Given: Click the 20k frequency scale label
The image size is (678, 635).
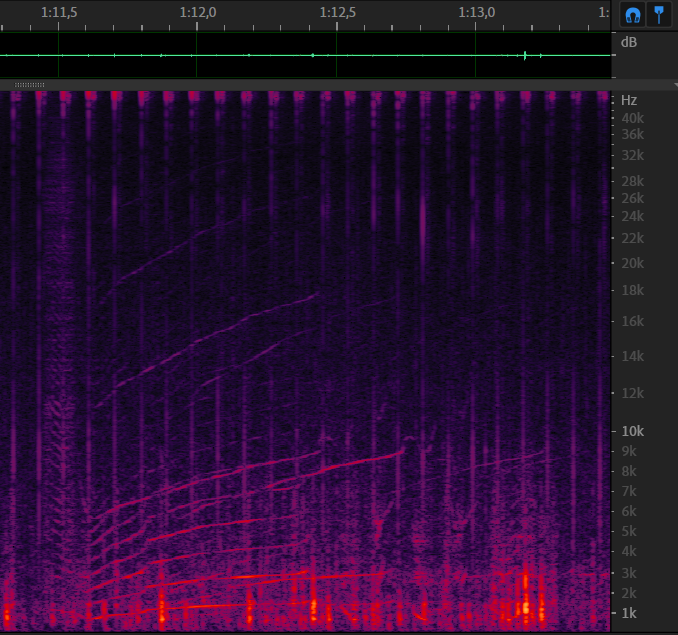Looking at the screenshot, I should pos(633,263).
